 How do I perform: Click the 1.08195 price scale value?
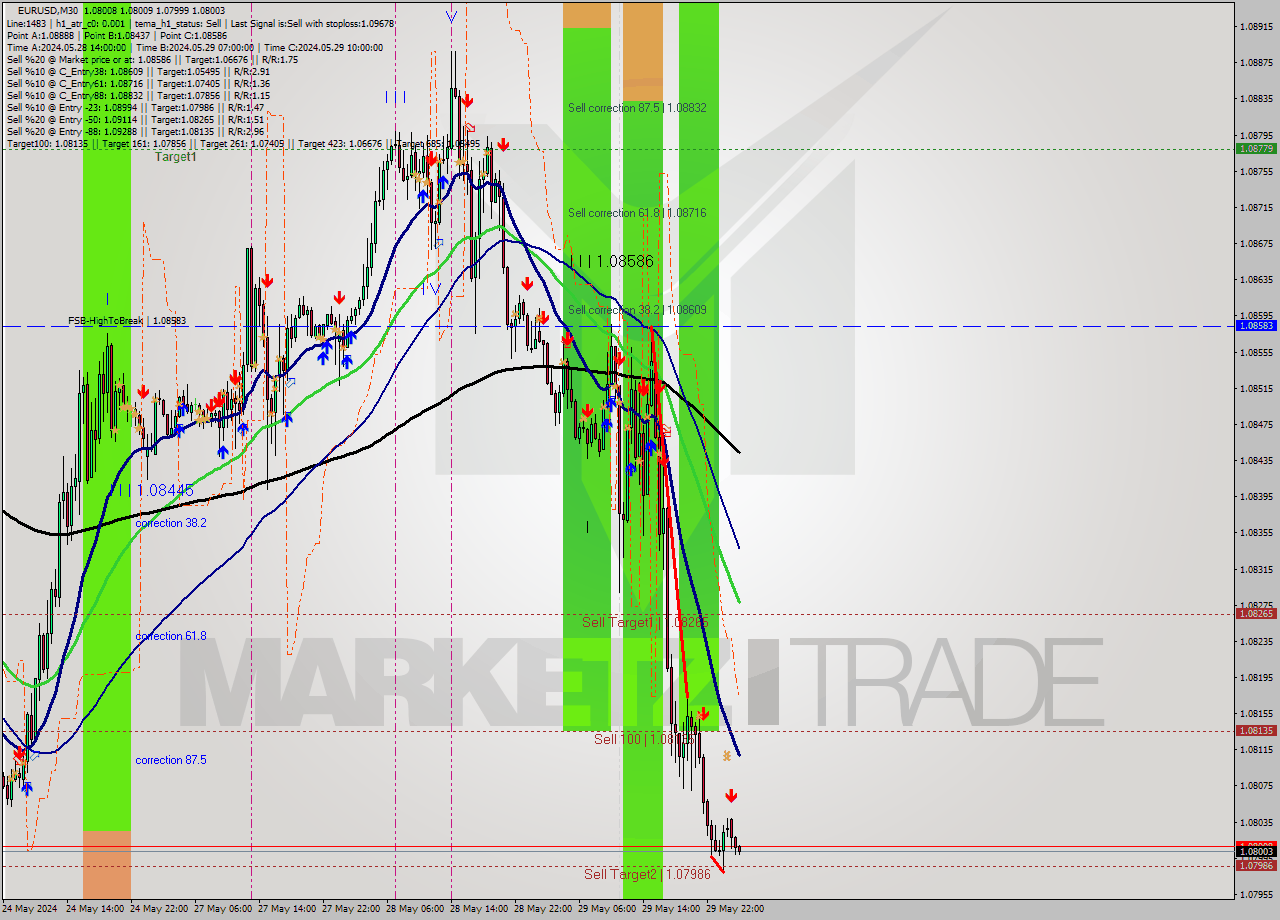pyautogui.click(x=1256, y=678)
